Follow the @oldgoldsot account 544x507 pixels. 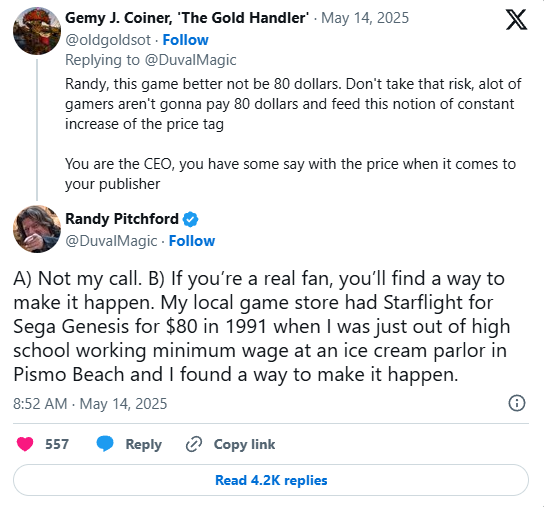[x=186, y=40]
